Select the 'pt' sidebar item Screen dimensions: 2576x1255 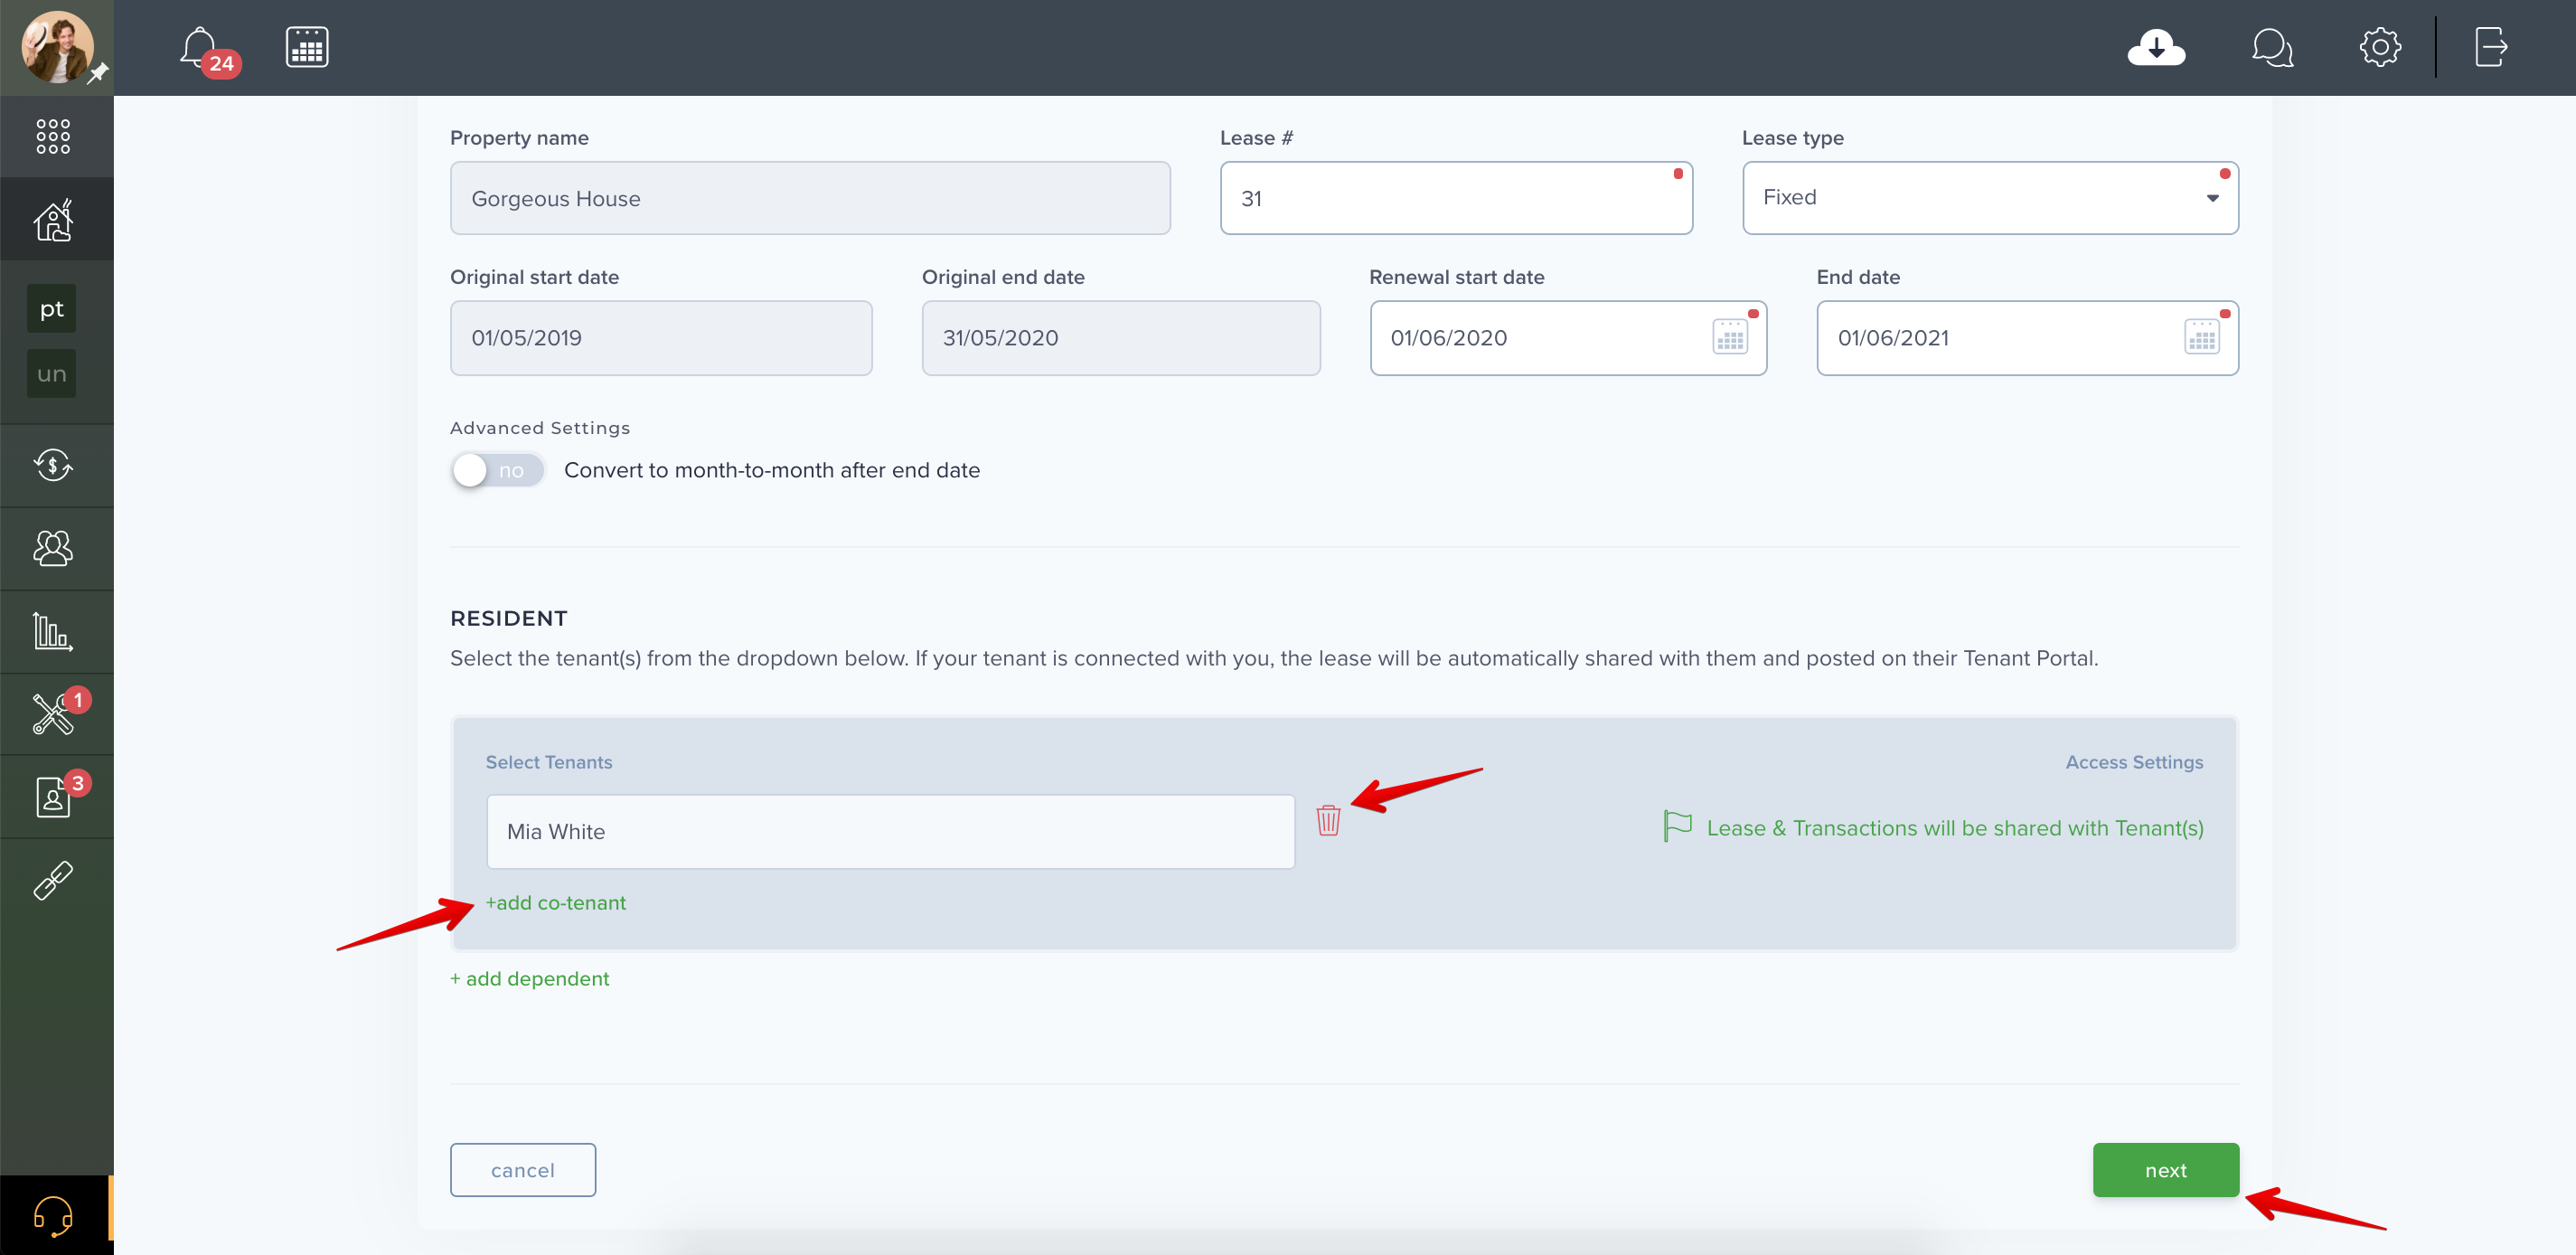tap(52, 309)
